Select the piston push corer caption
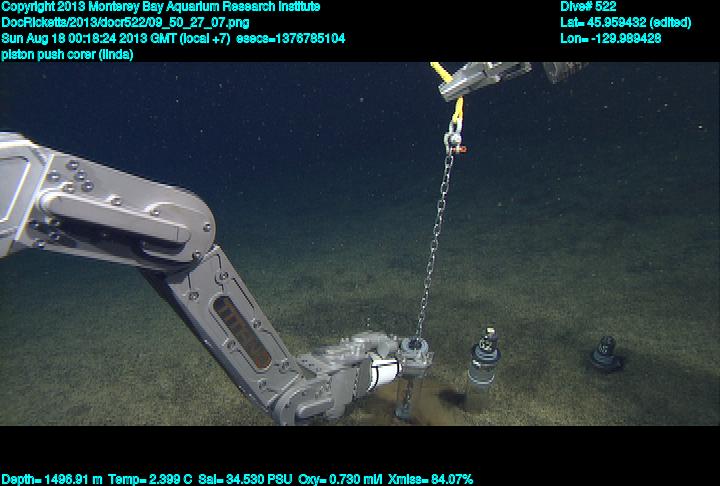720x486 pixels. 67,54
